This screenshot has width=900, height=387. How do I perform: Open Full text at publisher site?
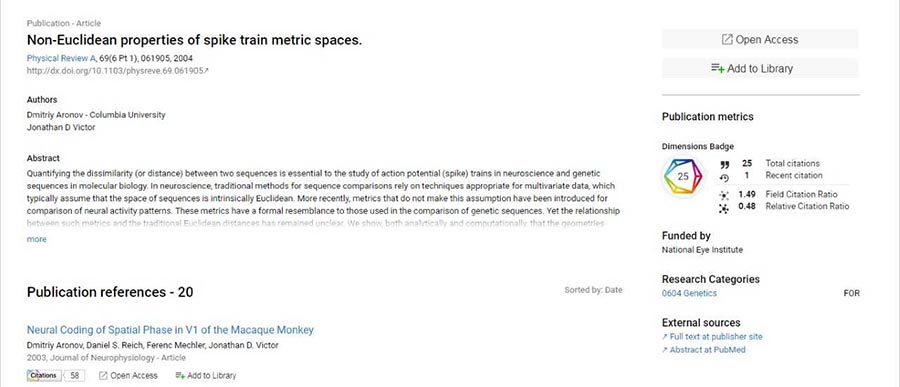(712, 337)
